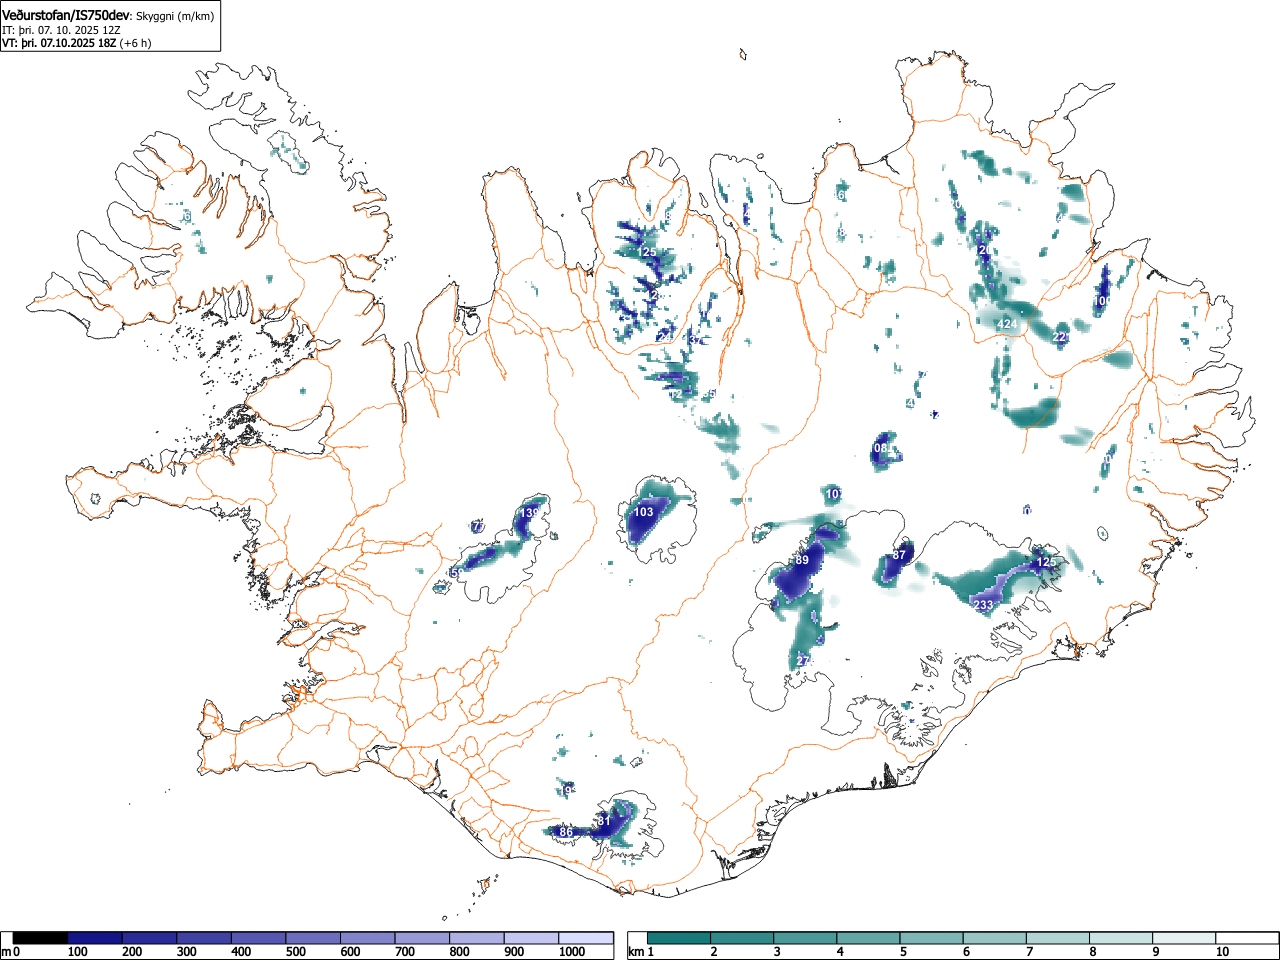
Task: Select the 600–700 m legend swatch
Action: pyautogui.click(x=368, y=938)
